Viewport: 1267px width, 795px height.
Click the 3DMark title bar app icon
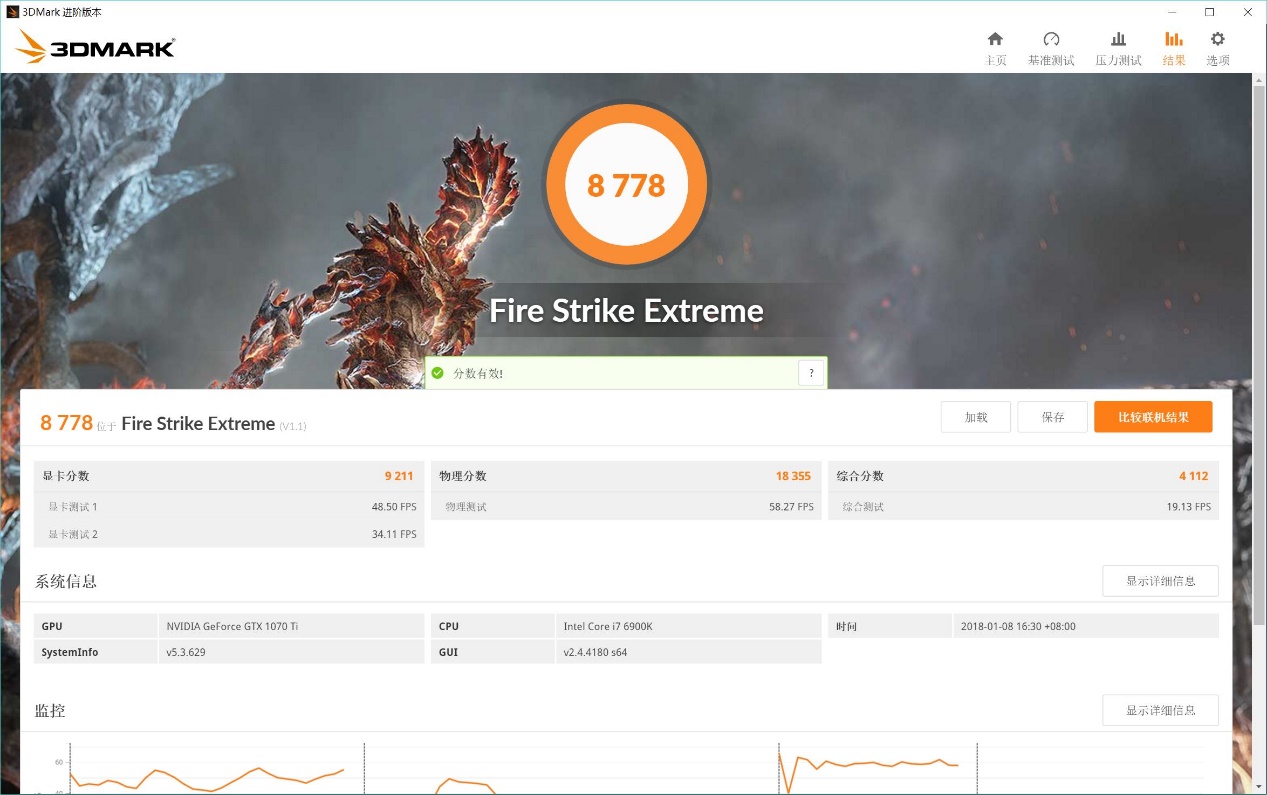12,12
